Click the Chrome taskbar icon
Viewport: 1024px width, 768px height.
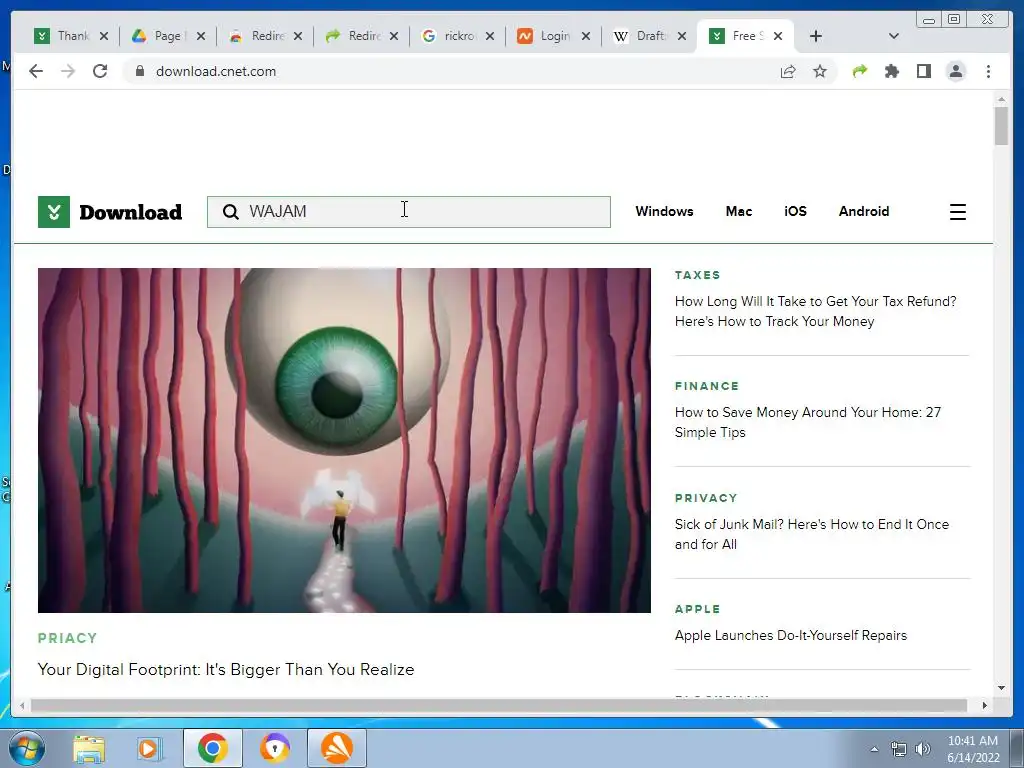[212, 748]
